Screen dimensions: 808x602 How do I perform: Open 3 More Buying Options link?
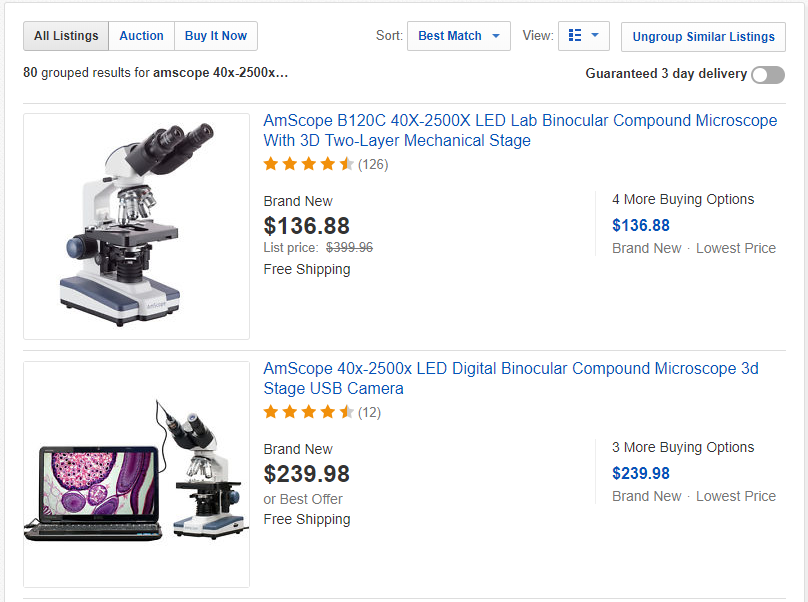coord(683,447)
